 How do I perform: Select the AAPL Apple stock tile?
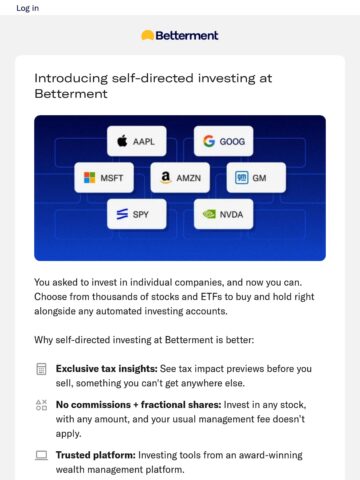coord(137,141)
